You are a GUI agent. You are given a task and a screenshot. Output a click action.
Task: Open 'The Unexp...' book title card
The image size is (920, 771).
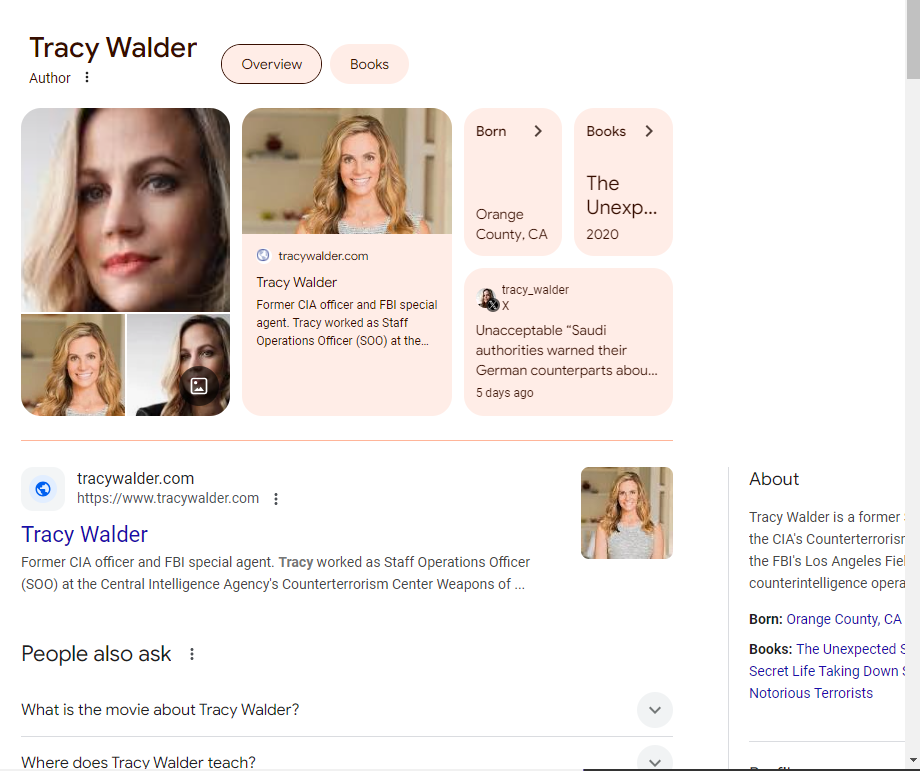(x=622, y=195)
